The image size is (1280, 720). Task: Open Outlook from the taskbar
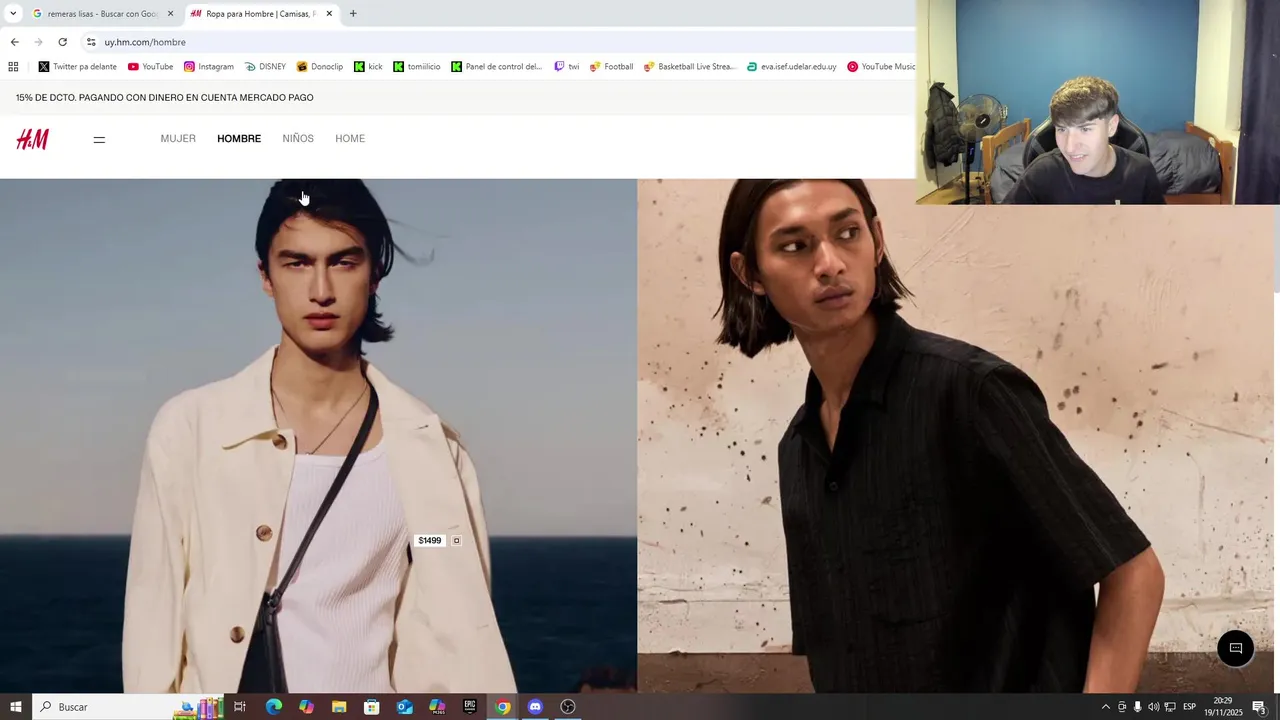404,707
